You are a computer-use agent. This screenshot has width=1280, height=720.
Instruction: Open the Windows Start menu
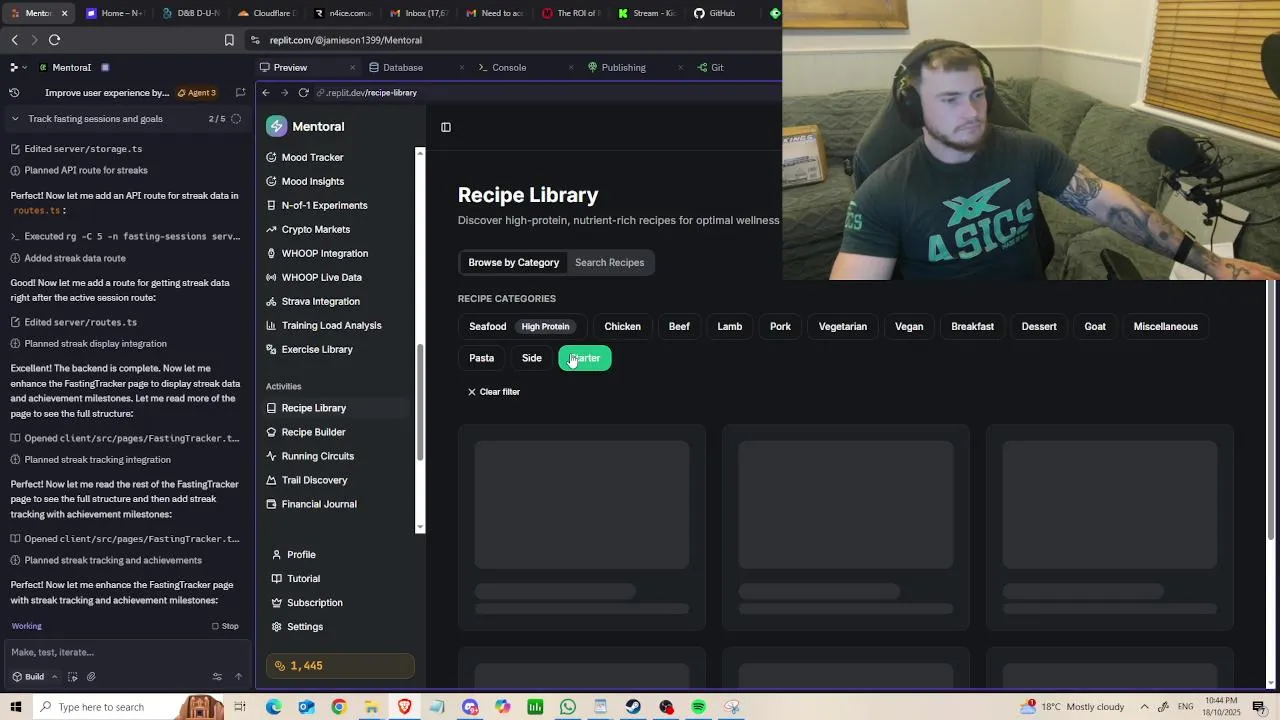tap(15, 707)
